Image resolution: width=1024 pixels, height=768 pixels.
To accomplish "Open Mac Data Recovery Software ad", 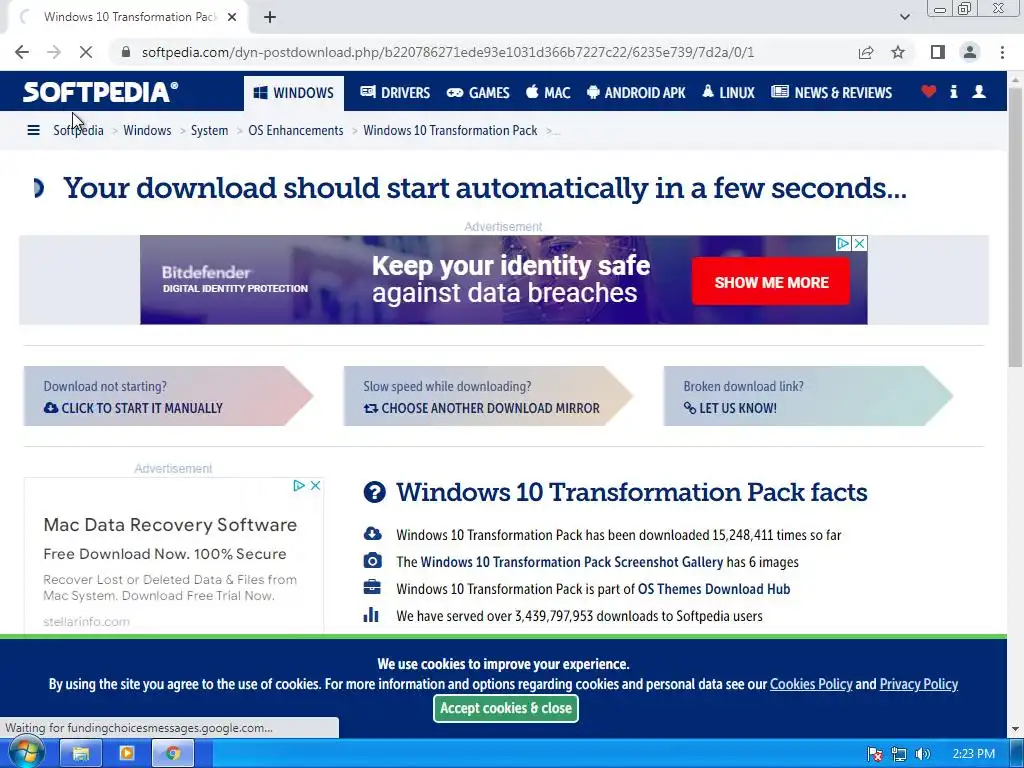I will pyautogui.click(x=170, y=525).
